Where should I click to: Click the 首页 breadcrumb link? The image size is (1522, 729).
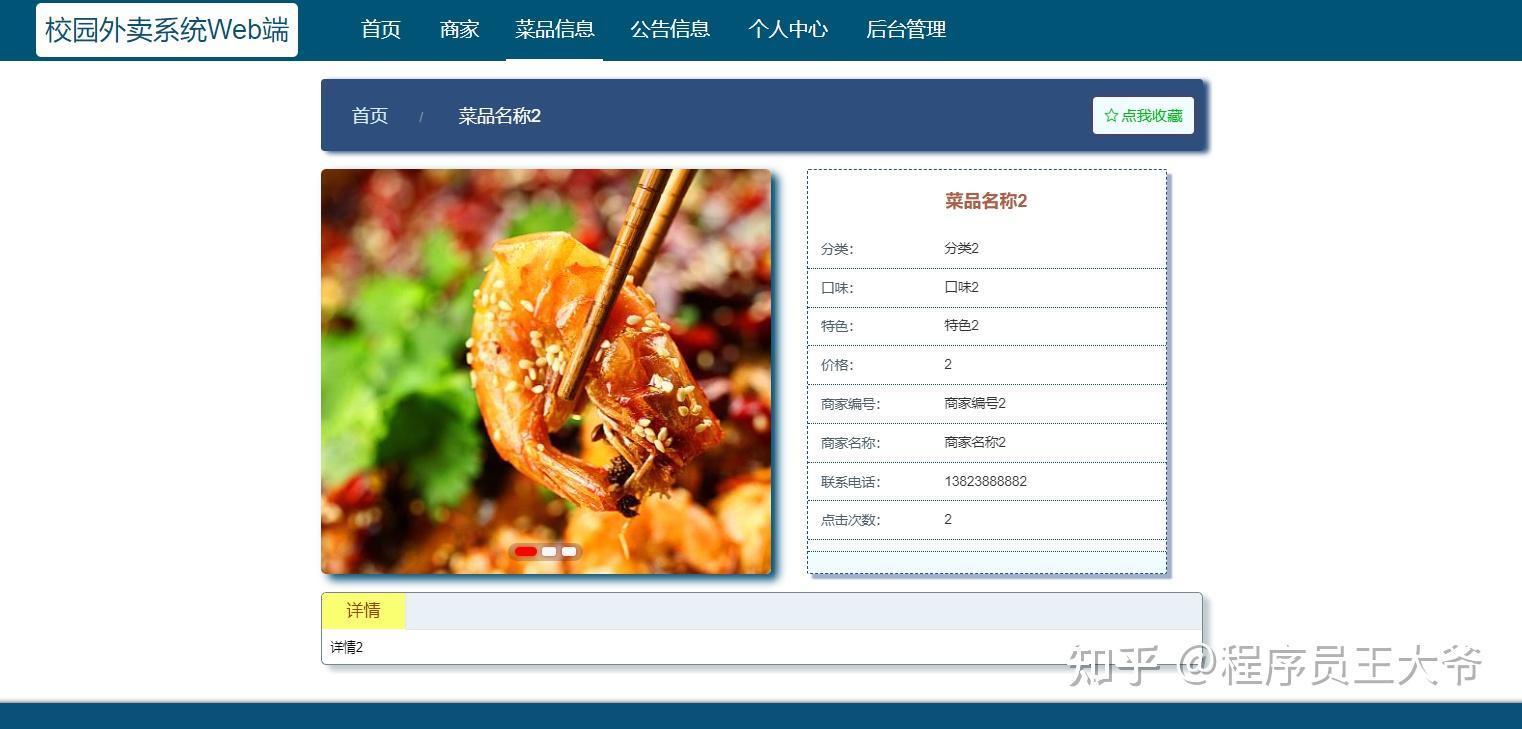tap(369, 116)
